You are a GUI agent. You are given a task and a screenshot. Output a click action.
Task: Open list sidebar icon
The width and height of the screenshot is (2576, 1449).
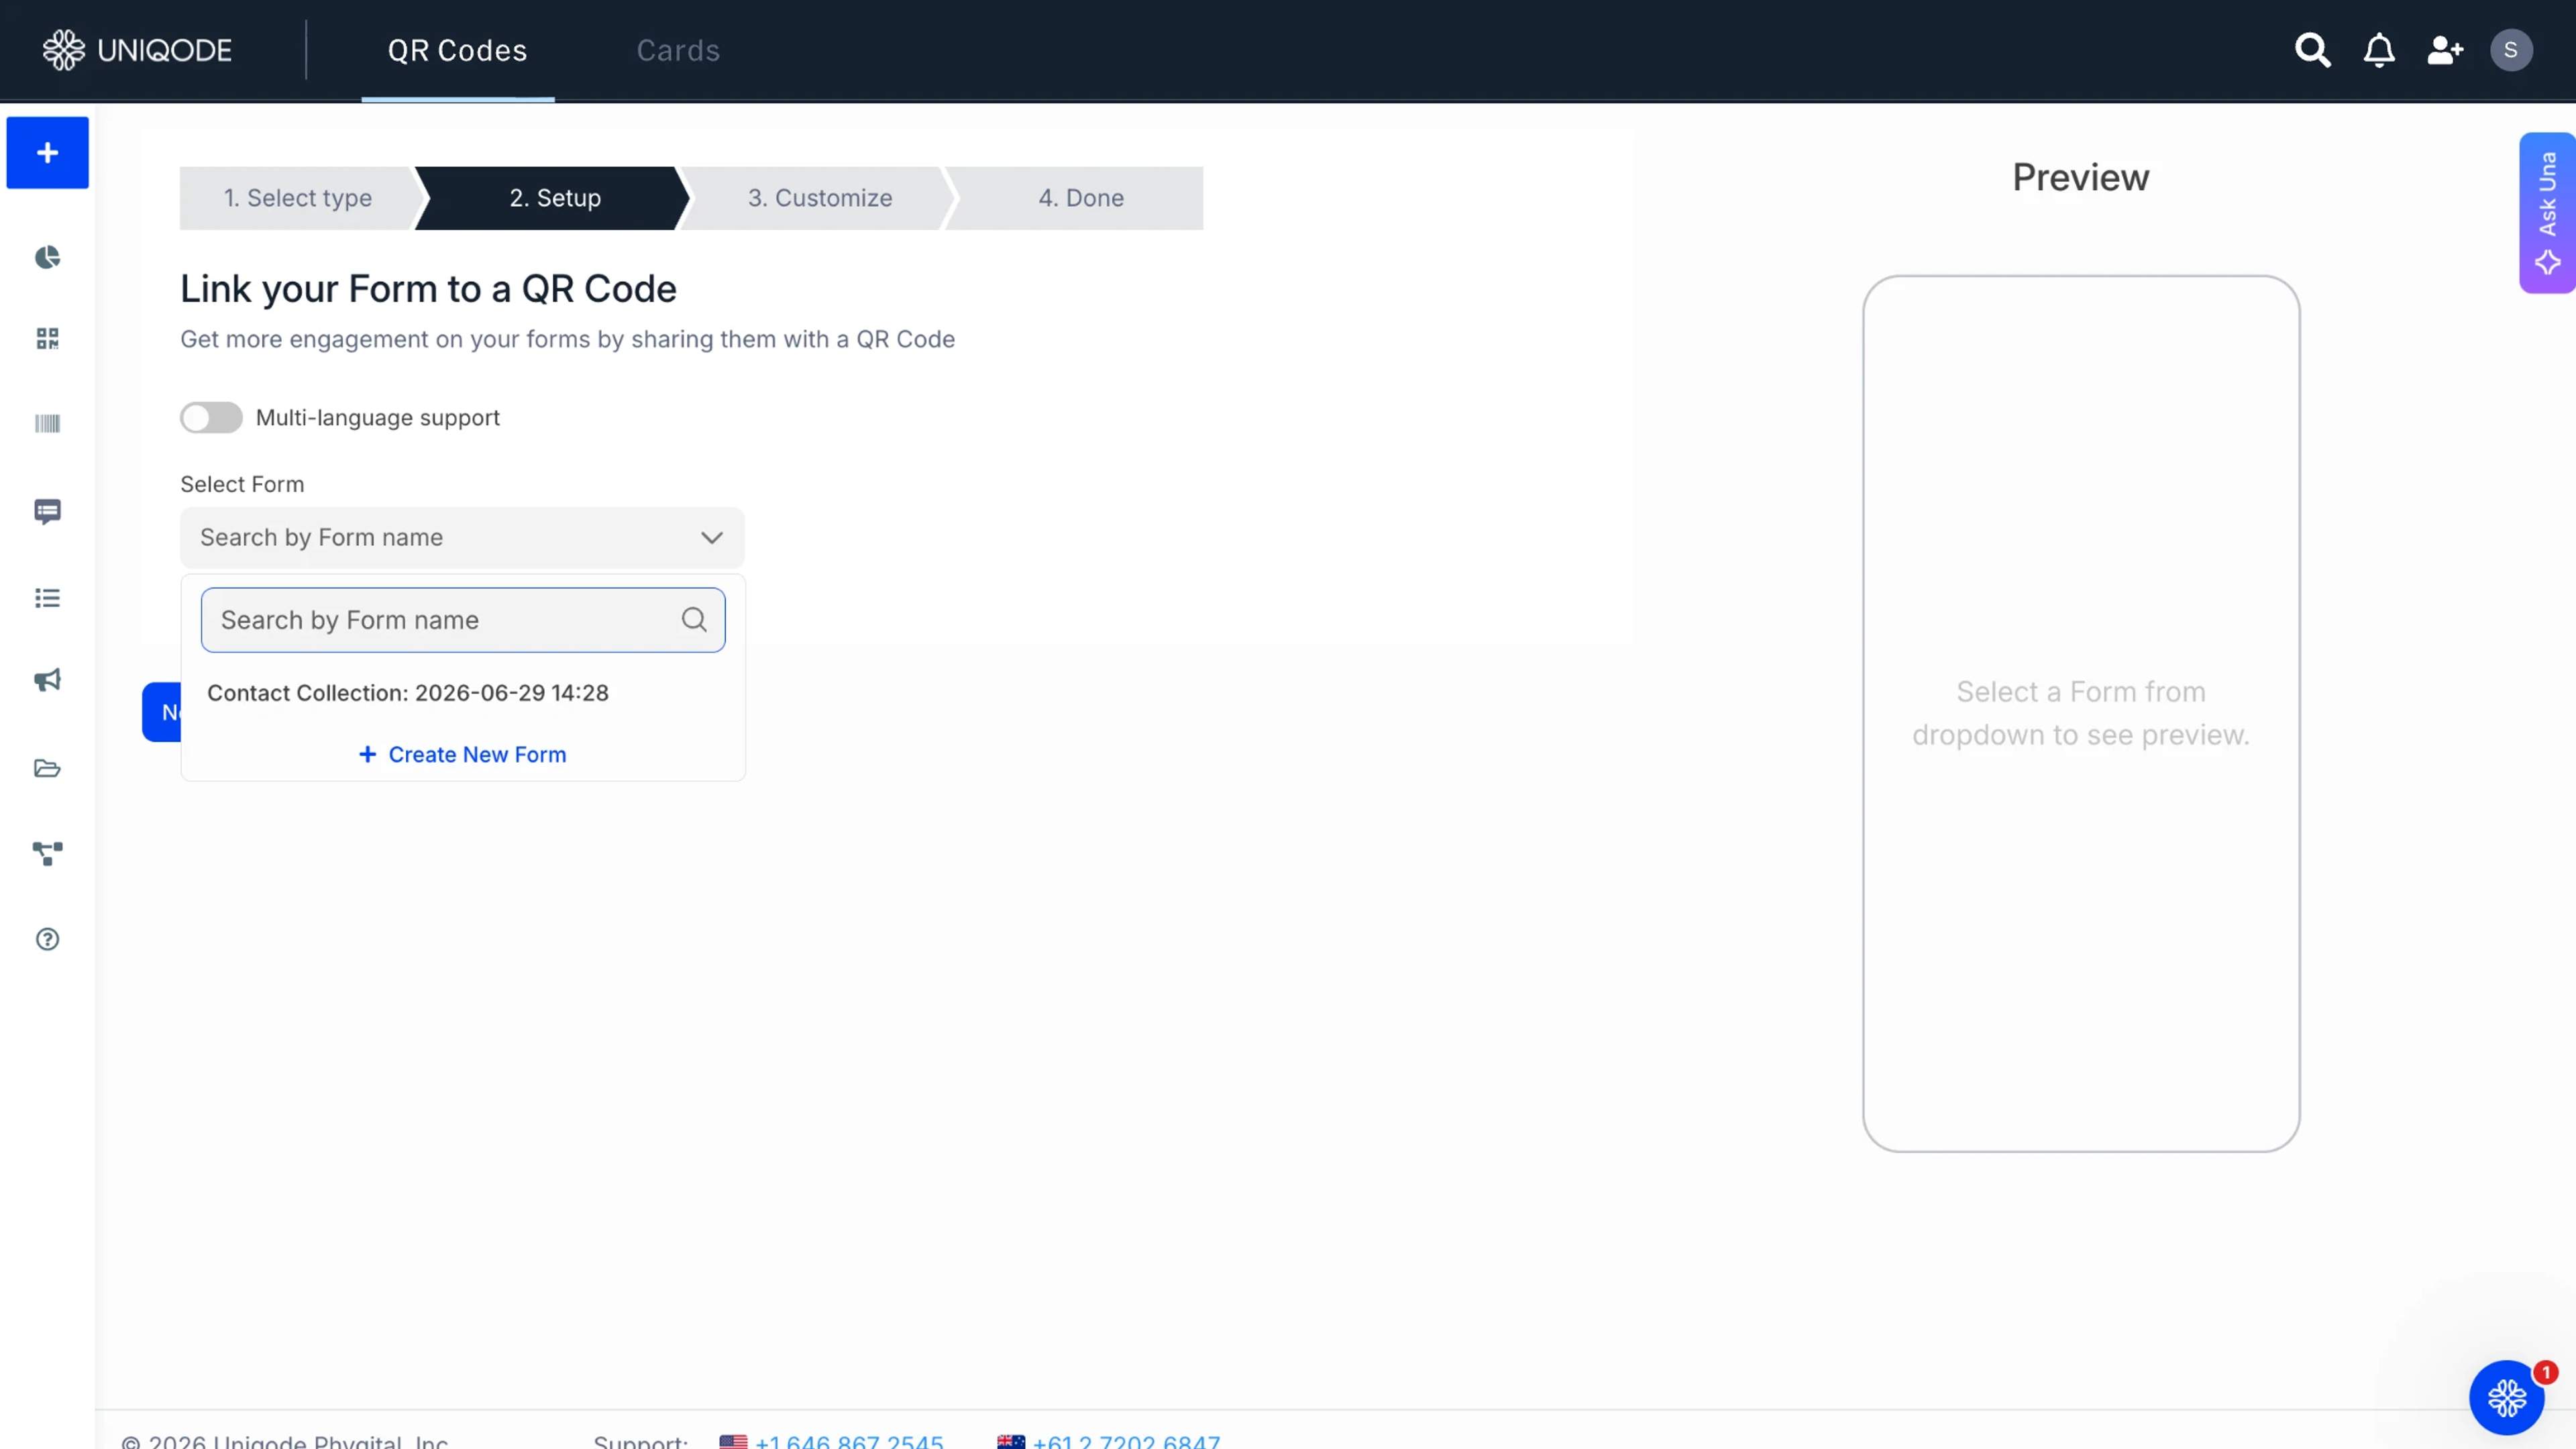tap(47, 598)
